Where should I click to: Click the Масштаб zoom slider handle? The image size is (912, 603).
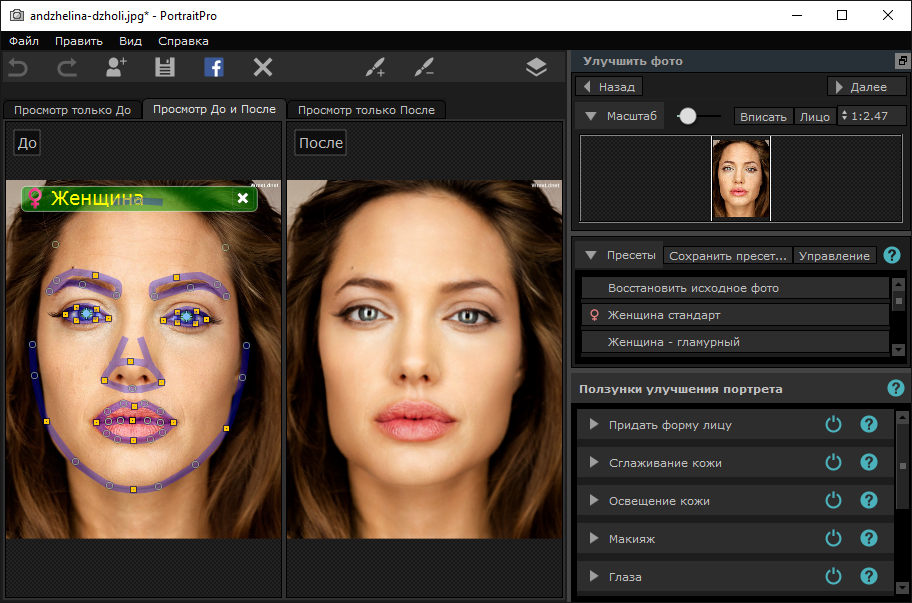click(x=687, y=116)
